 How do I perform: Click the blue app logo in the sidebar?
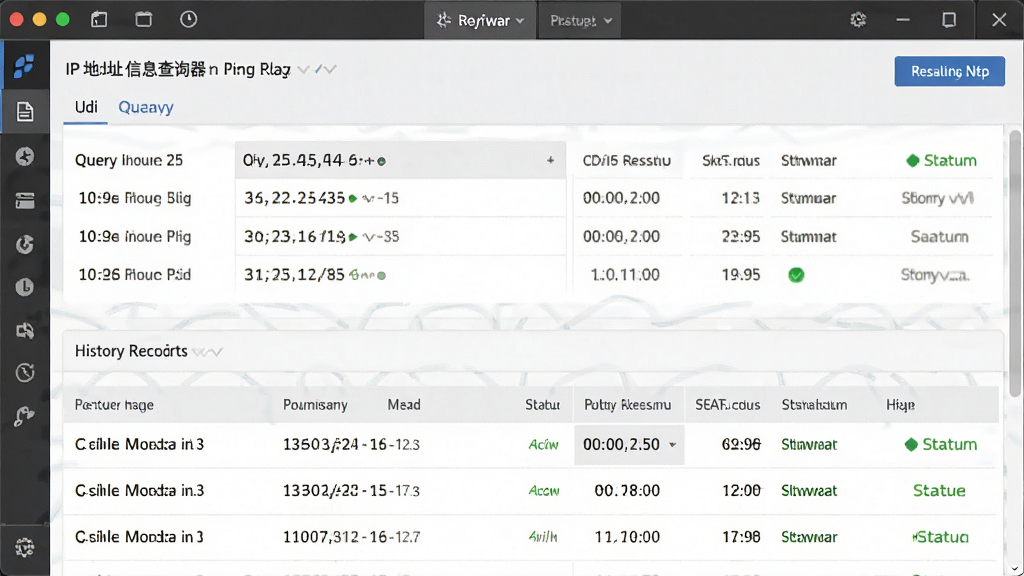(x=24, y=66)
